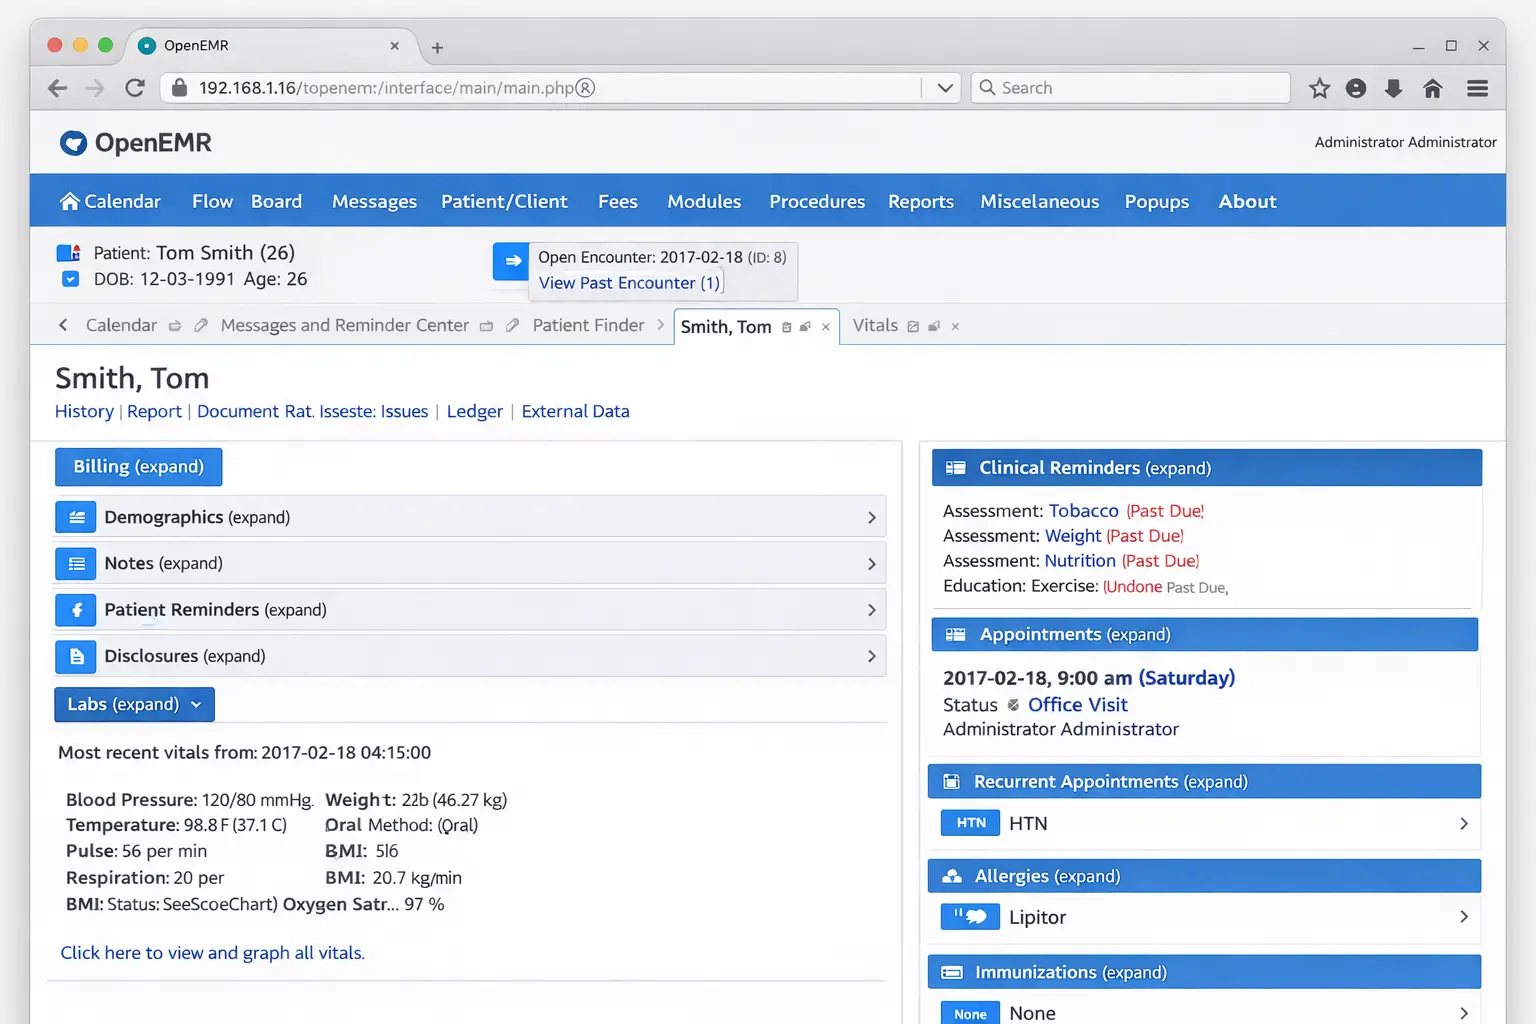Click the blue HTN badge

coord(971,823)
